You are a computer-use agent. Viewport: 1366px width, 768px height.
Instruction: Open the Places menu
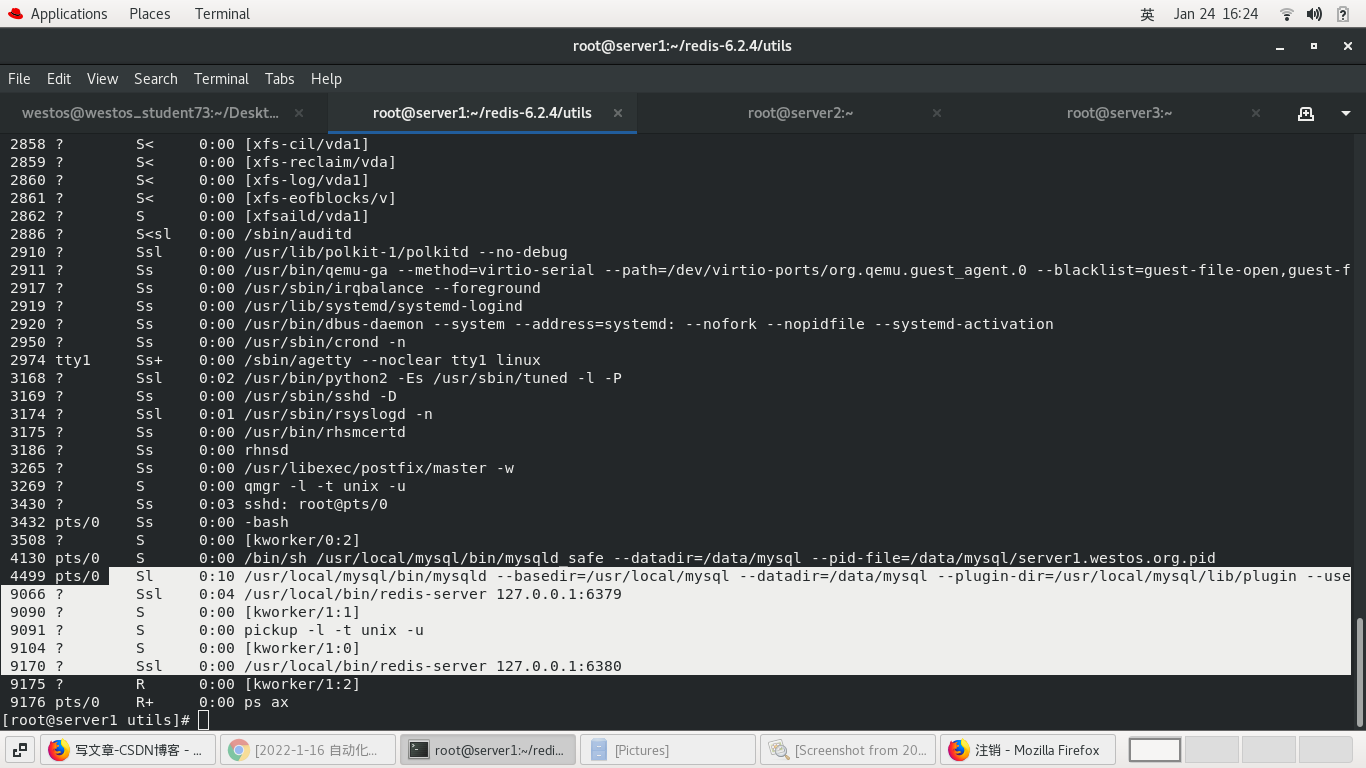[x=149, y=14]
